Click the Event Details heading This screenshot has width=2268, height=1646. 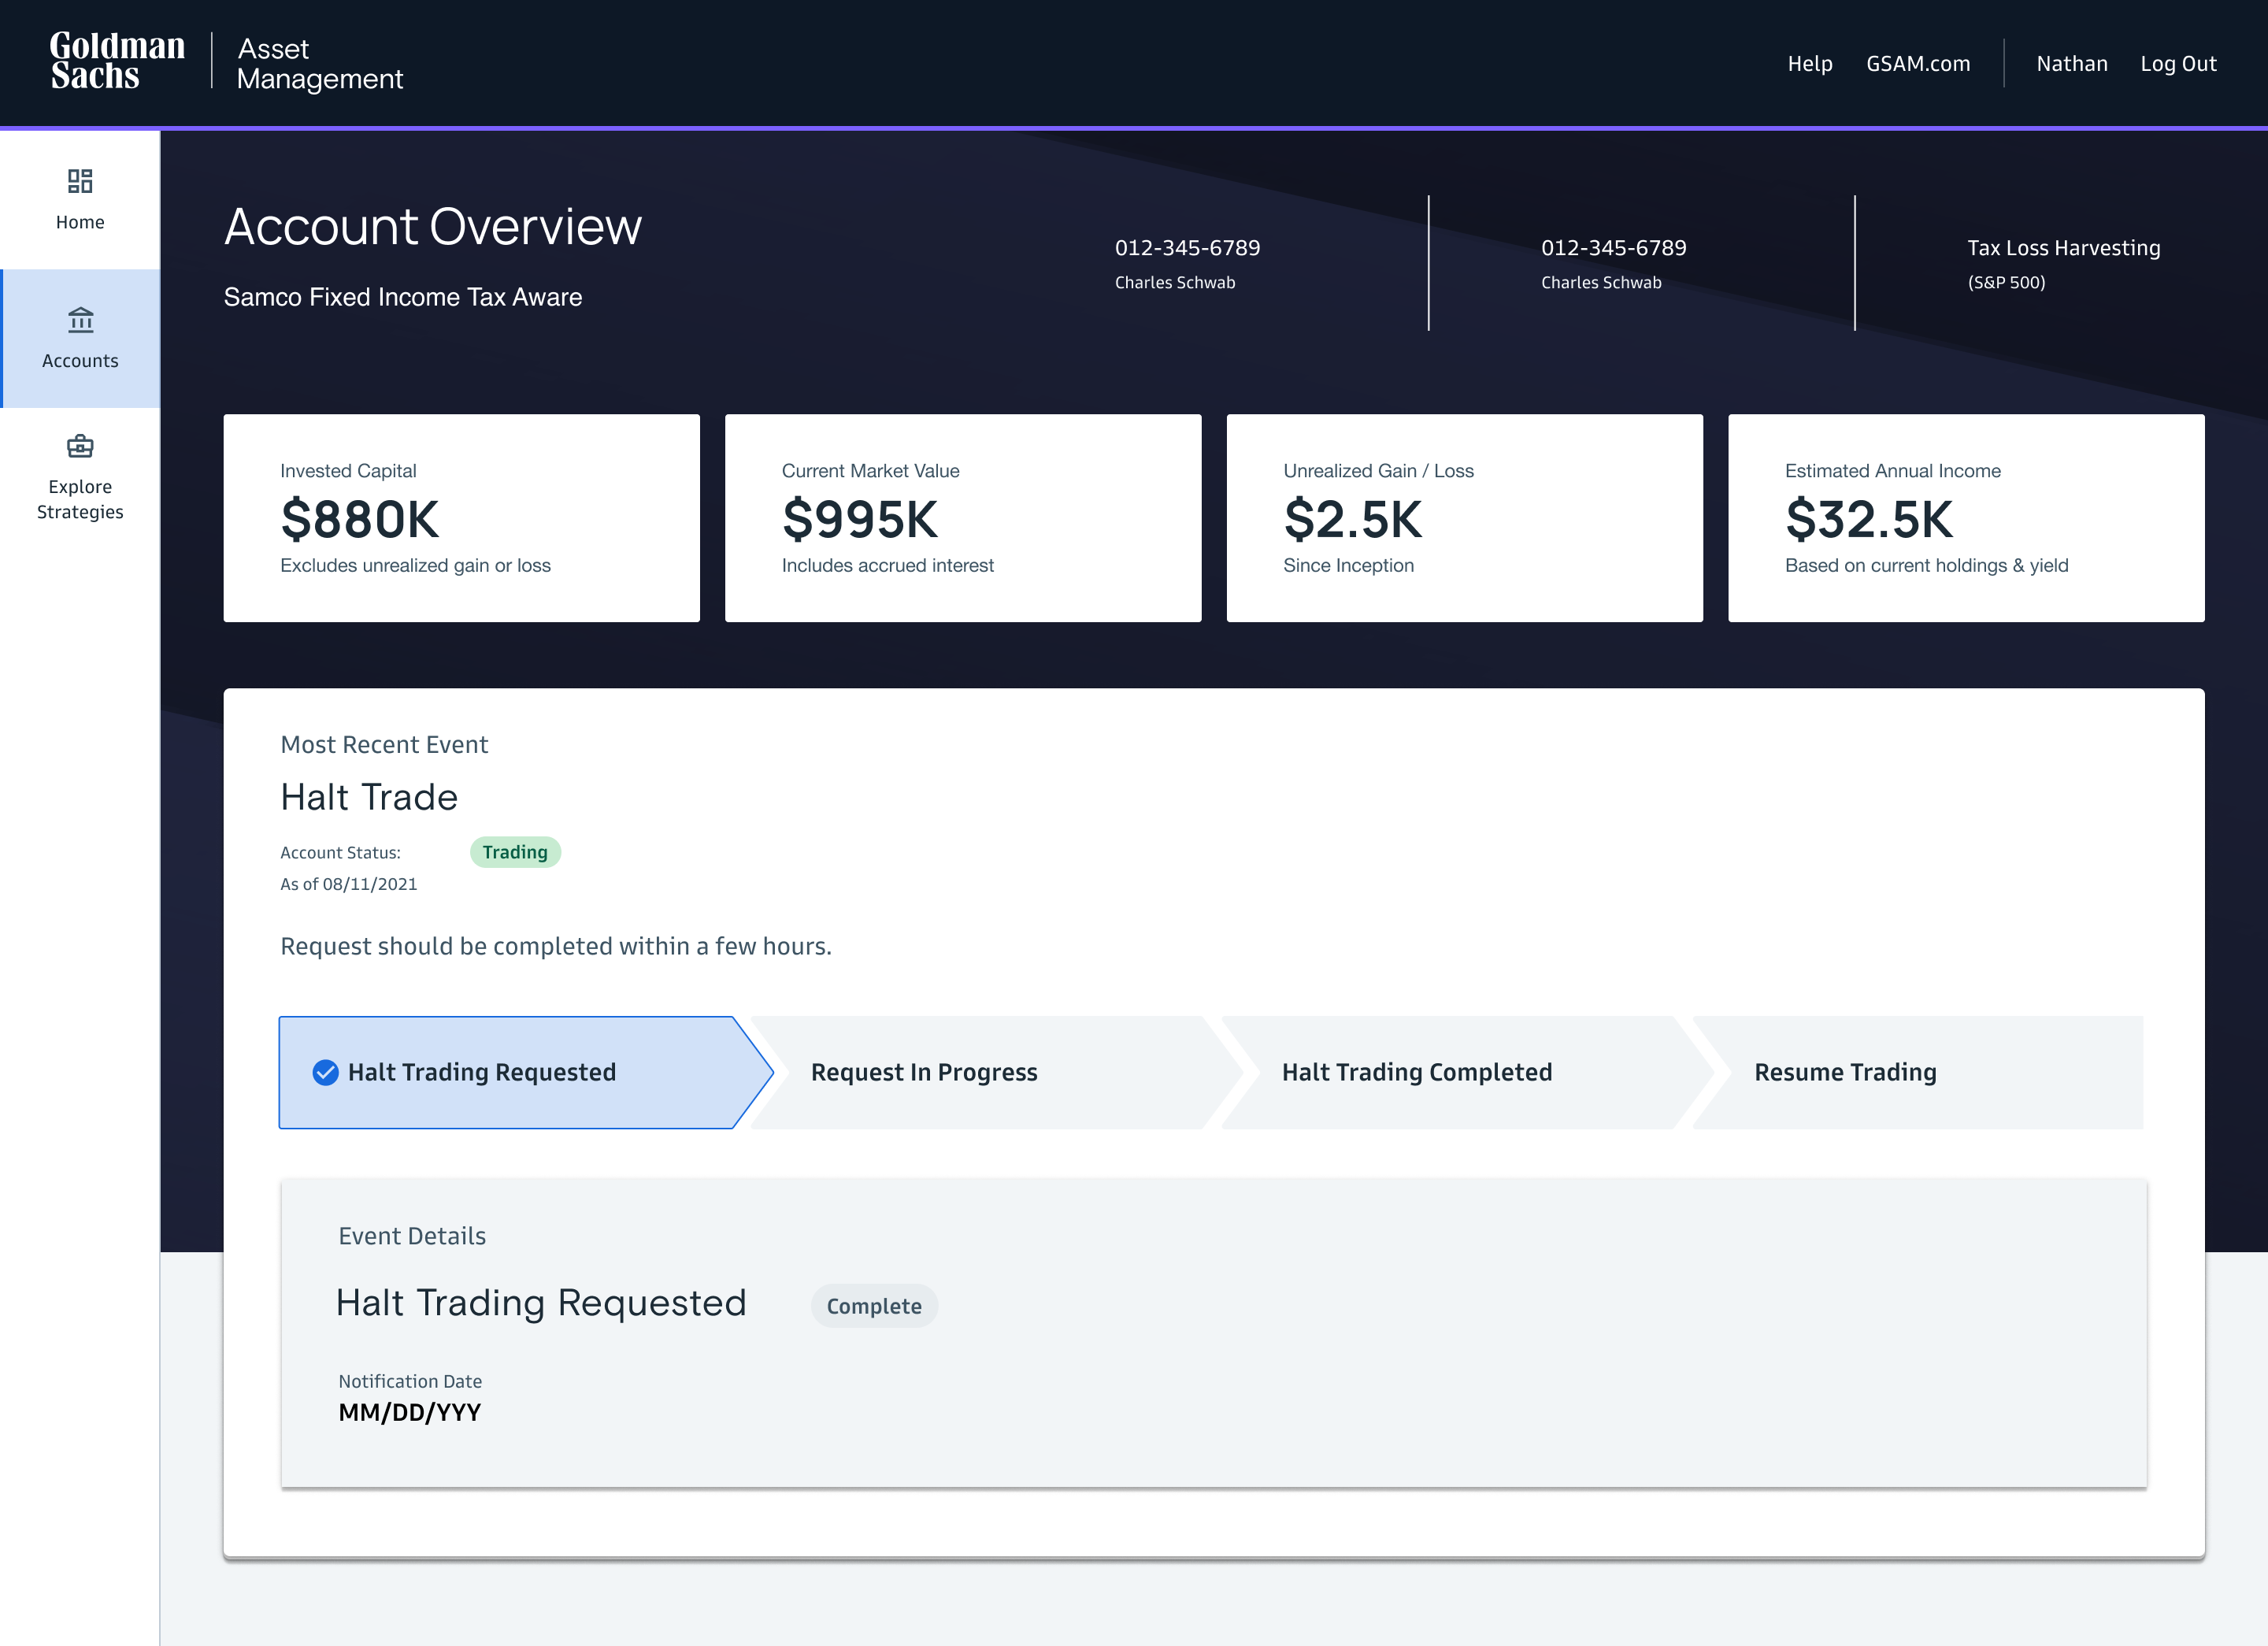tap(412, 1236)
